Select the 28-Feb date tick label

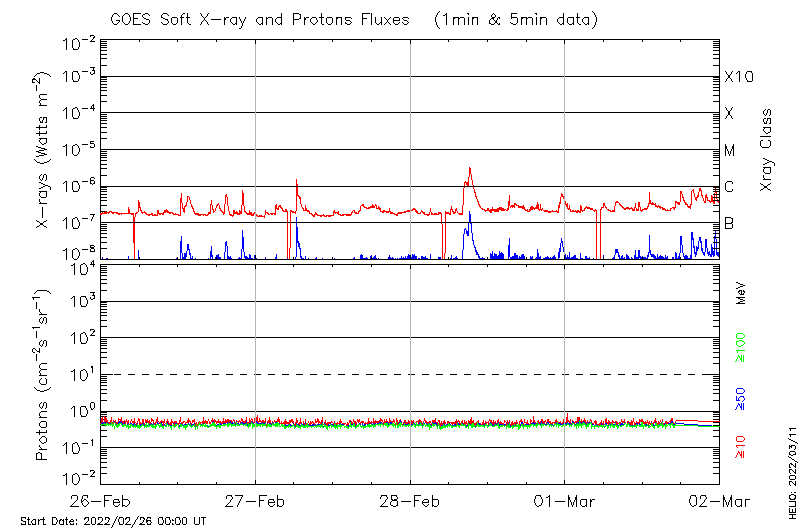[410, 500]
